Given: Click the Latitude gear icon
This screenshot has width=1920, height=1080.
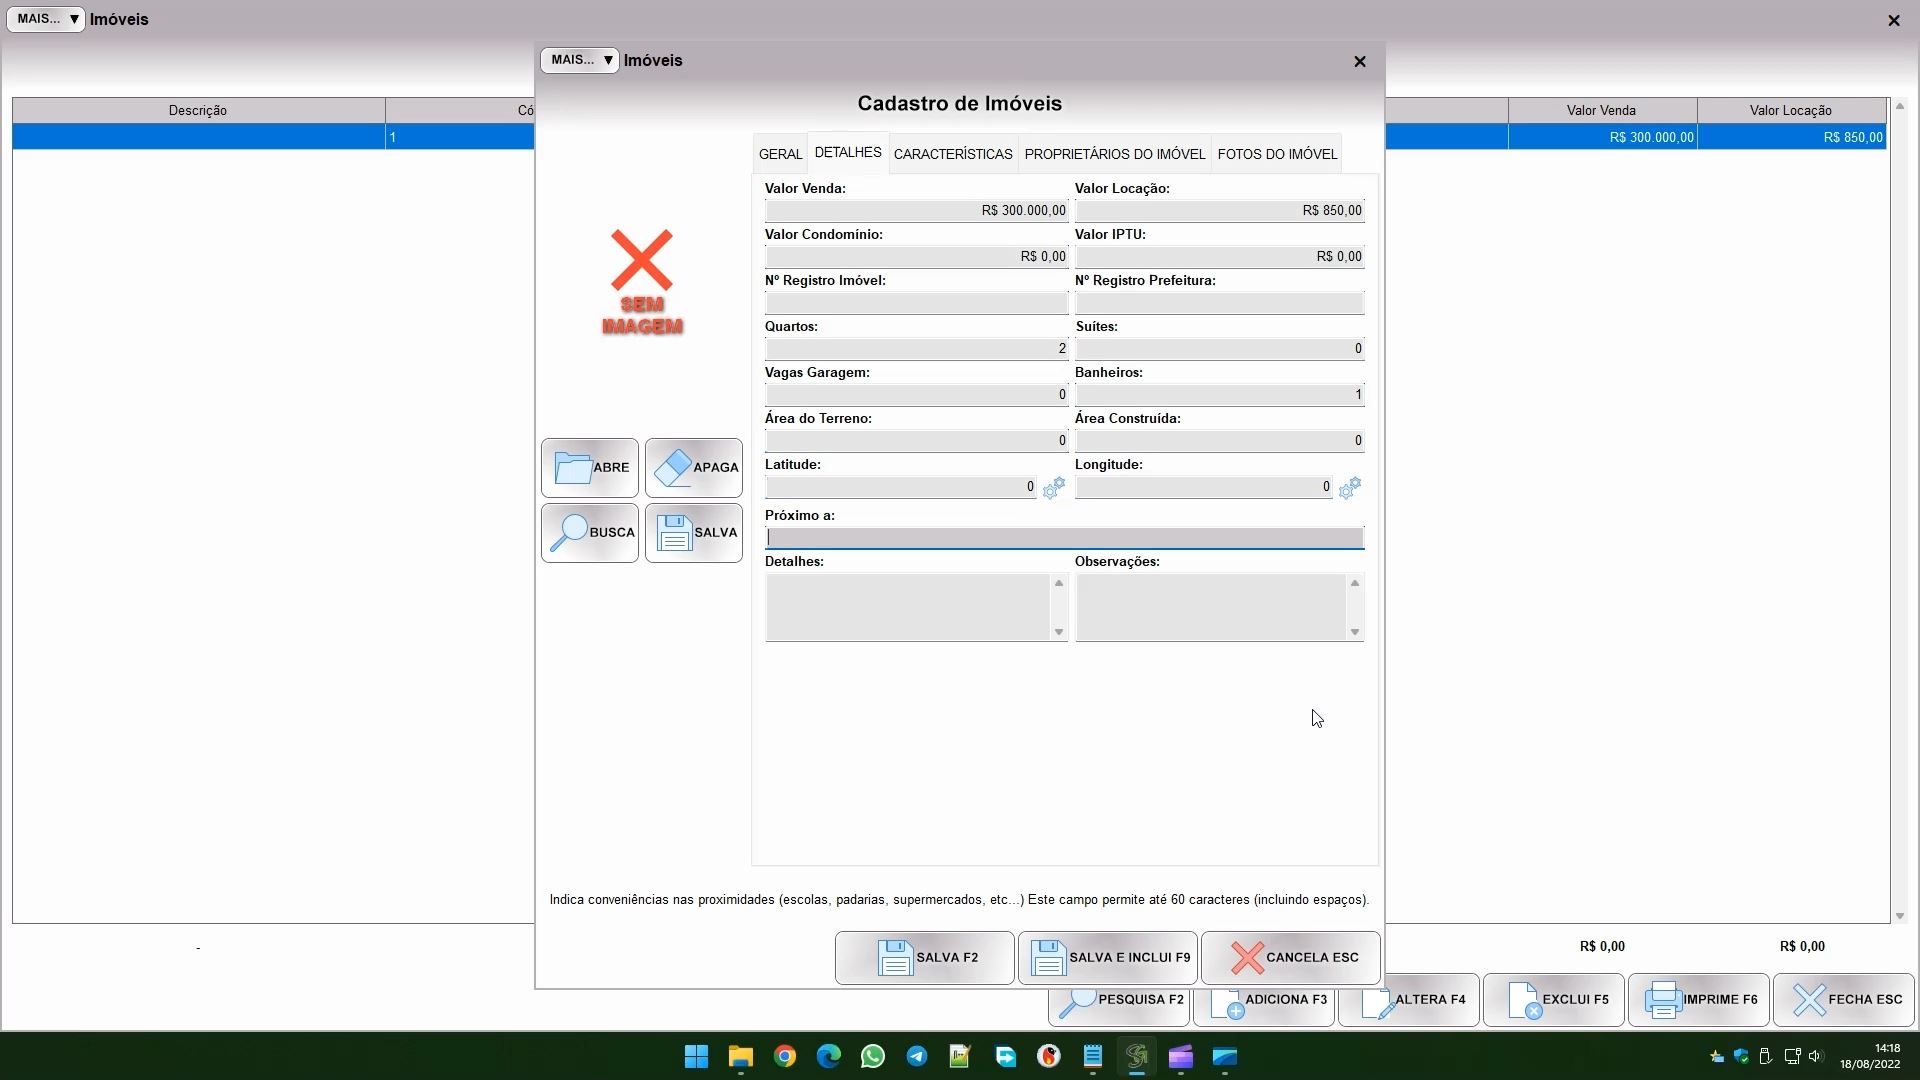Looking at the screenshot, I should tap(1053, 488).
